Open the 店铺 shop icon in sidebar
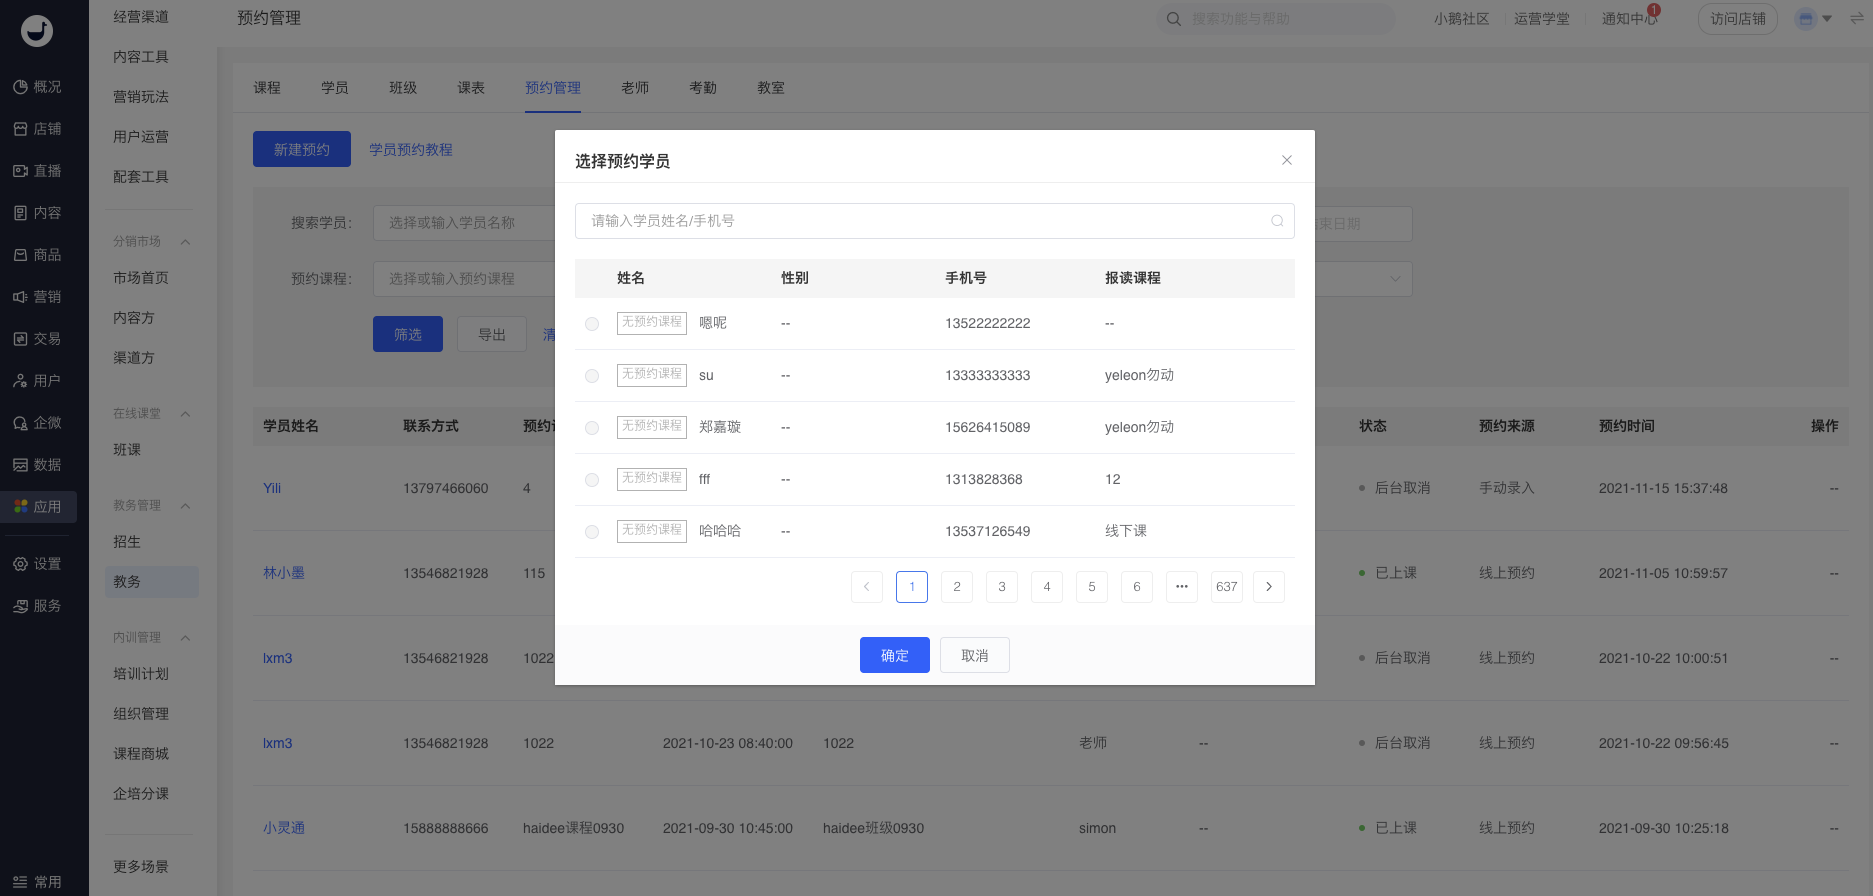This screenshot has height=896, width=1873. (x=20, y=129)
